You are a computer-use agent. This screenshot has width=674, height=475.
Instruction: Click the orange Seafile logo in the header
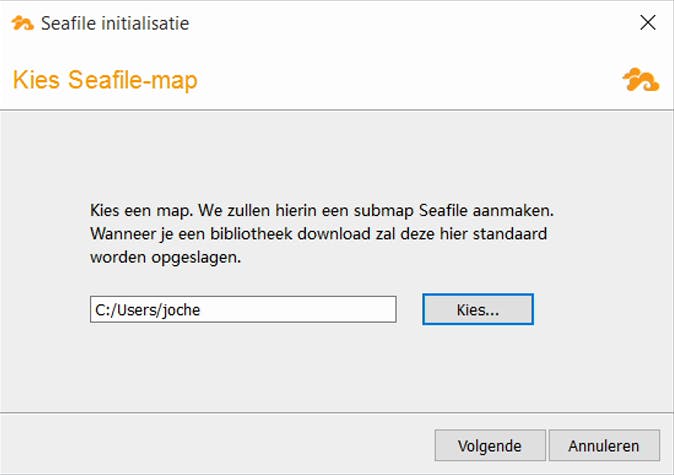coord(640,80)
